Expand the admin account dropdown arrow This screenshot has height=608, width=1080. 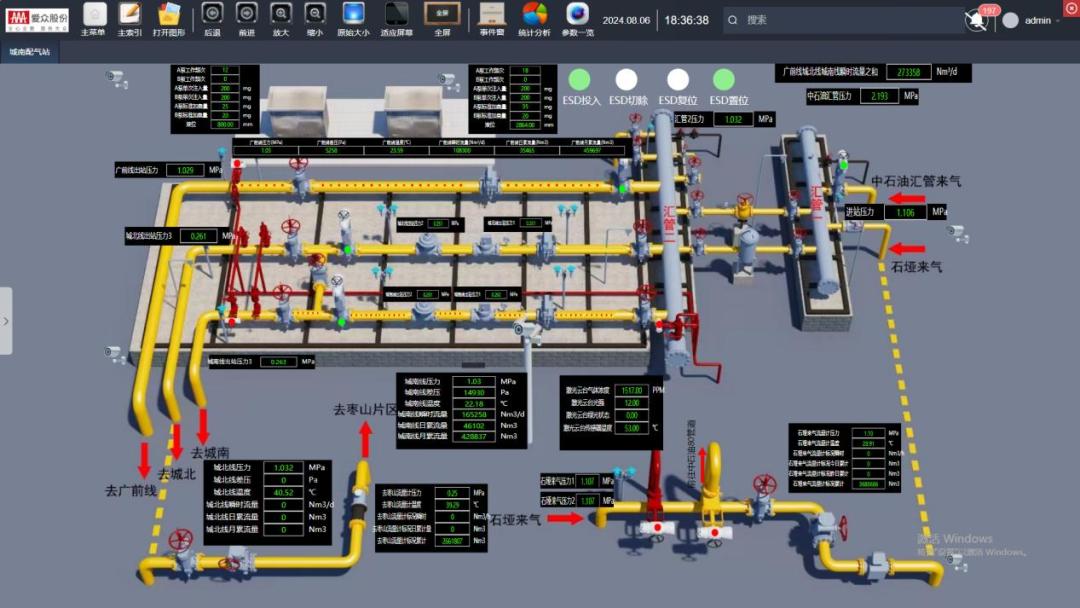pyautogui.click(x=1058, y=21)
